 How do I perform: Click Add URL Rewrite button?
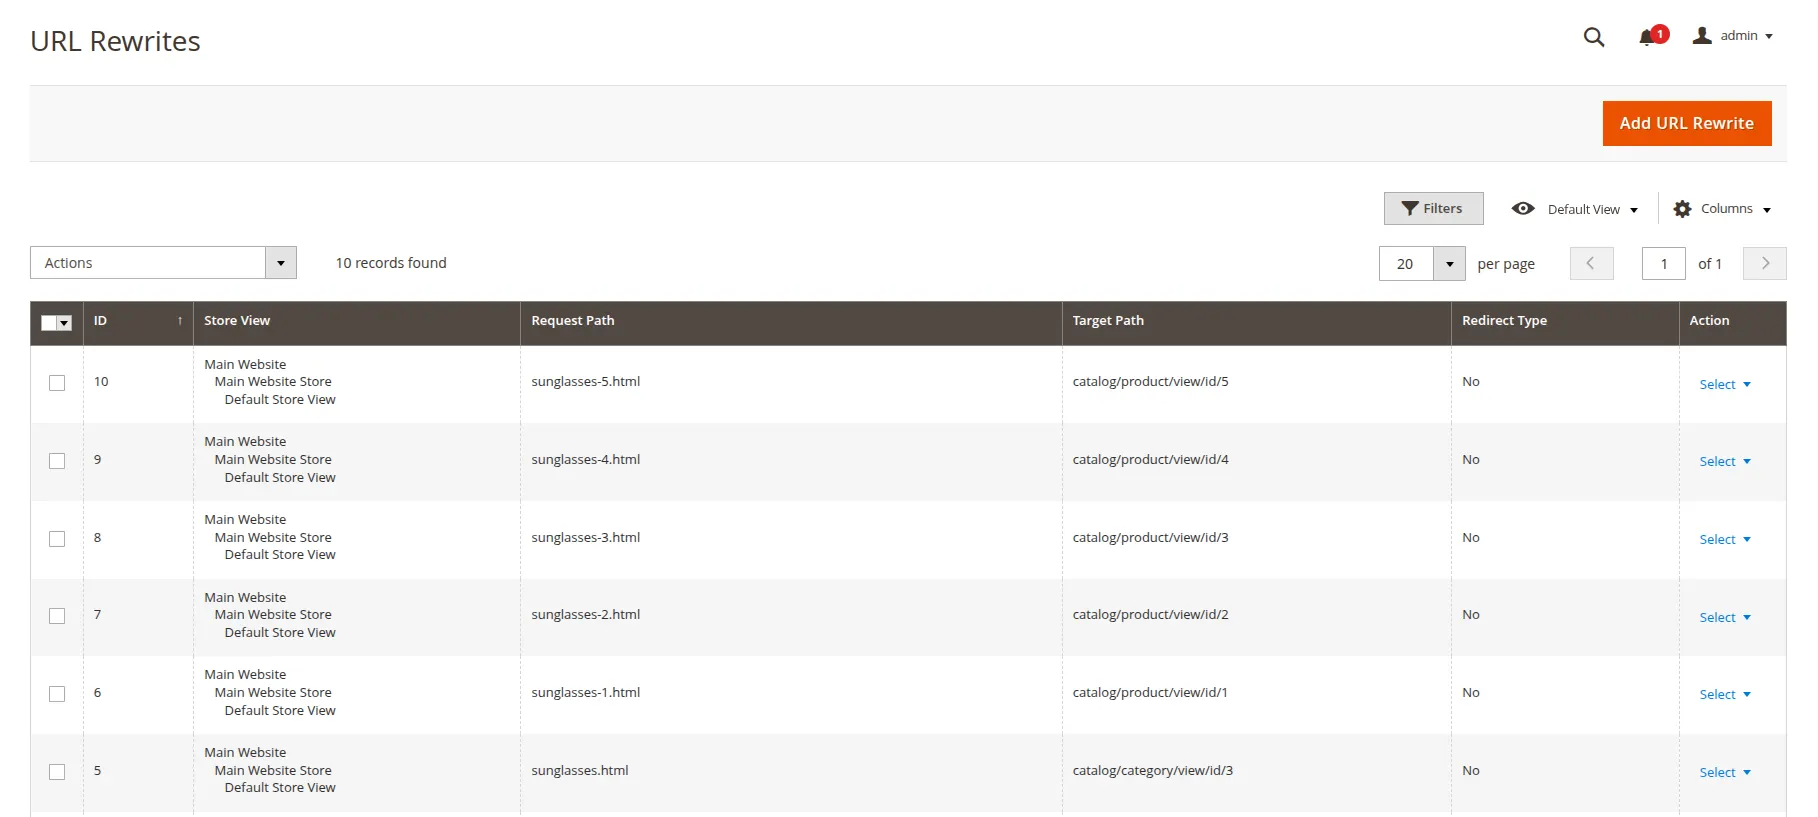1687,123
